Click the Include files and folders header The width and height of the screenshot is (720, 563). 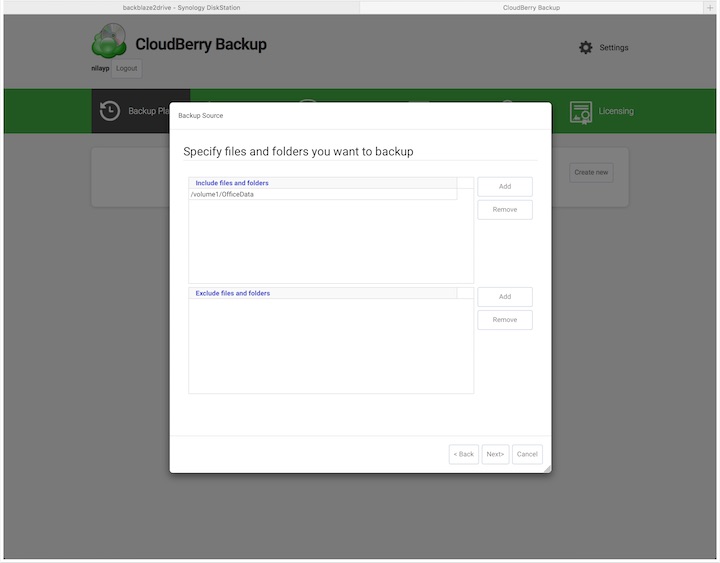pyautogui.click(x=323, y=183)
